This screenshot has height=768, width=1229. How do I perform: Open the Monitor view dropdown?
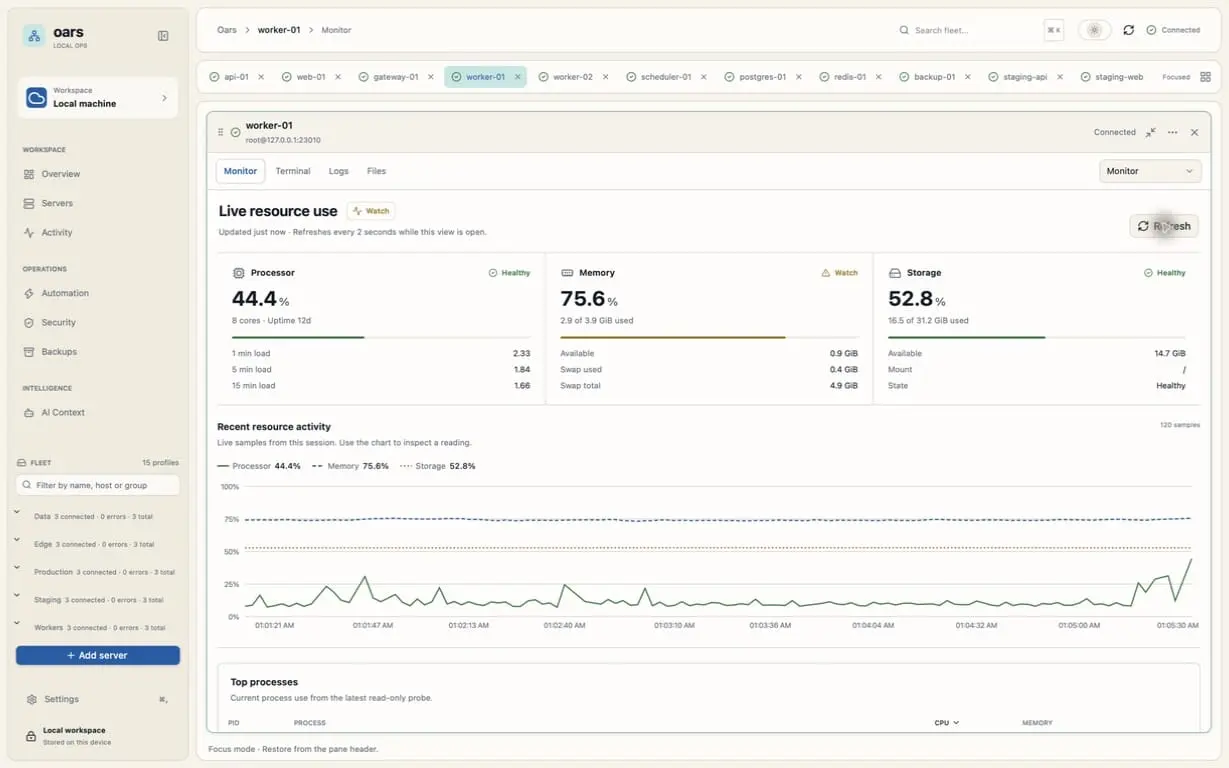(x=1150, y=171)
